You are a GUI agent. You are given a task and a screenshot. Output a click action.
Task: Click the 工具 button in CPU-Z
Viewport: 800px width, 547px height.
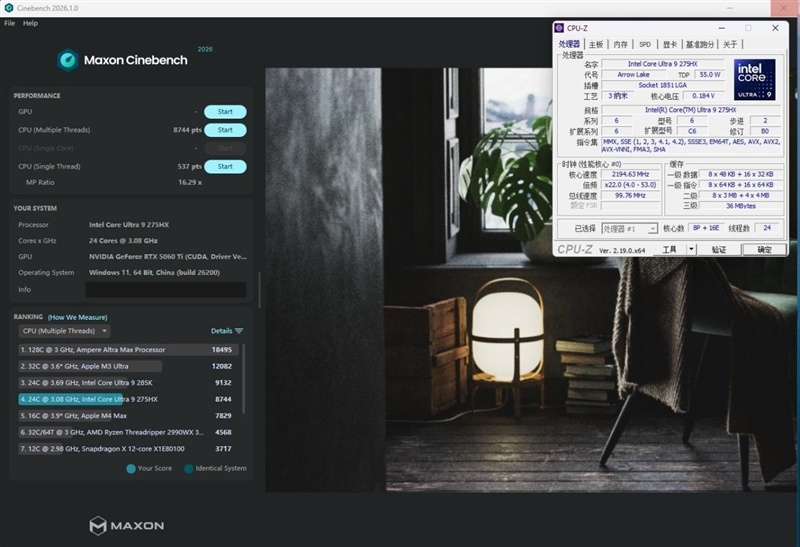pos(669,250)
